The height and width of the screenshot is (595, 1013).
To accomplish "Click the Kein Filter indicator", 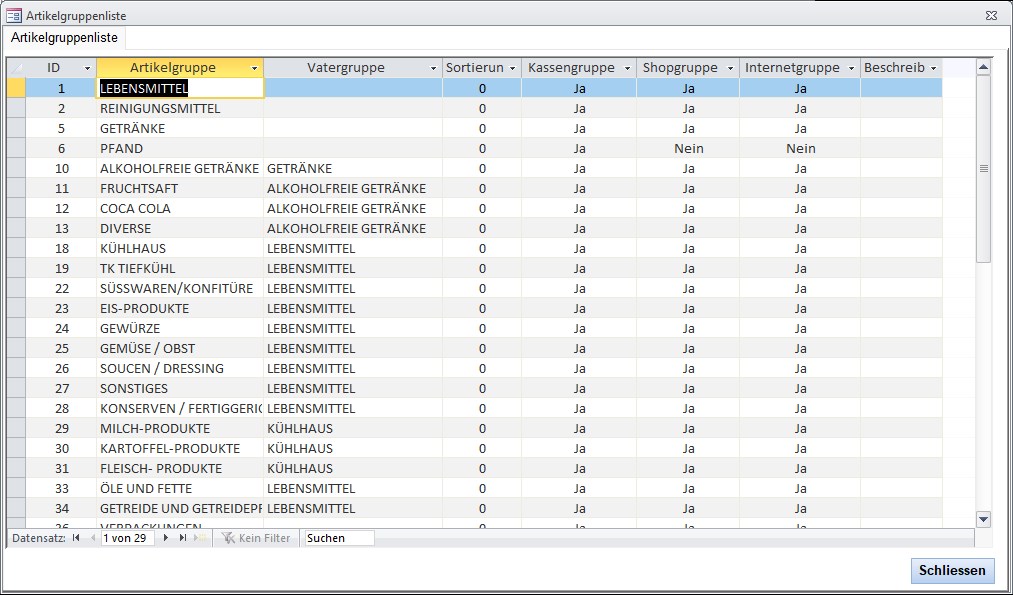I will point(256,538).
